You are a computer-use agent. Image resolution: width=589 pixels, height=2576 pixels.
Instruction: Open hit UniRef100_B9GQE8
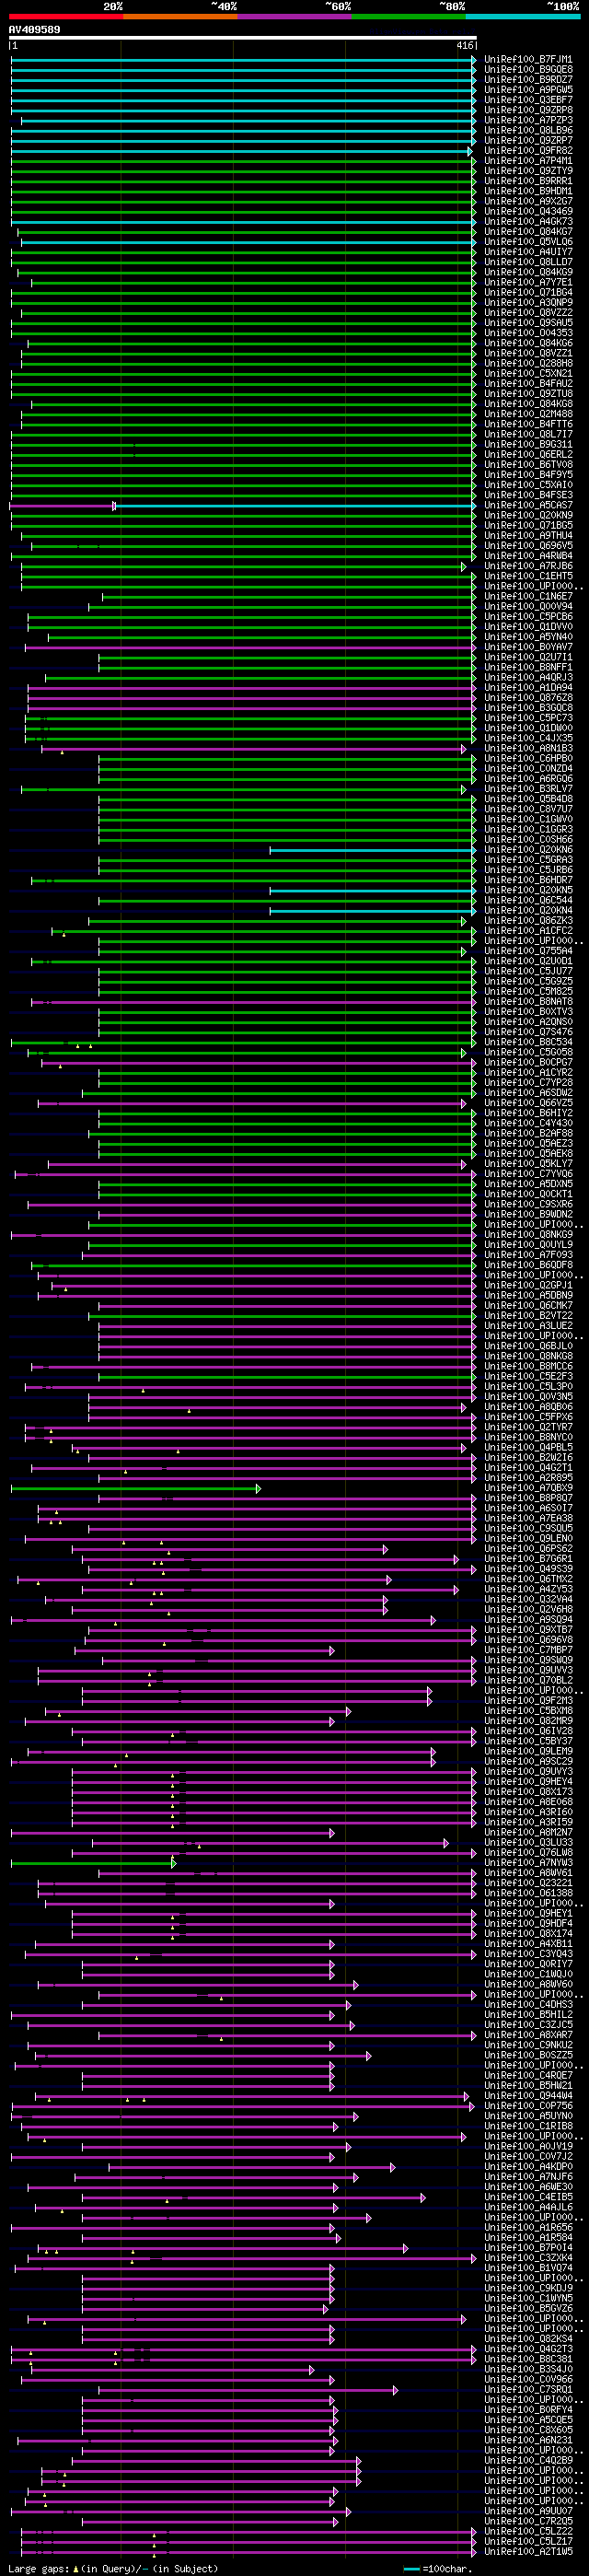click(x=529, y=70)
